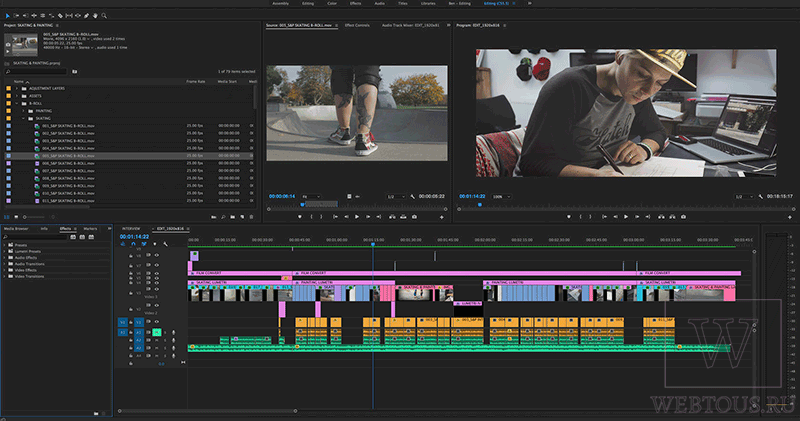Switch Project panel to icon view

[16, 217]
